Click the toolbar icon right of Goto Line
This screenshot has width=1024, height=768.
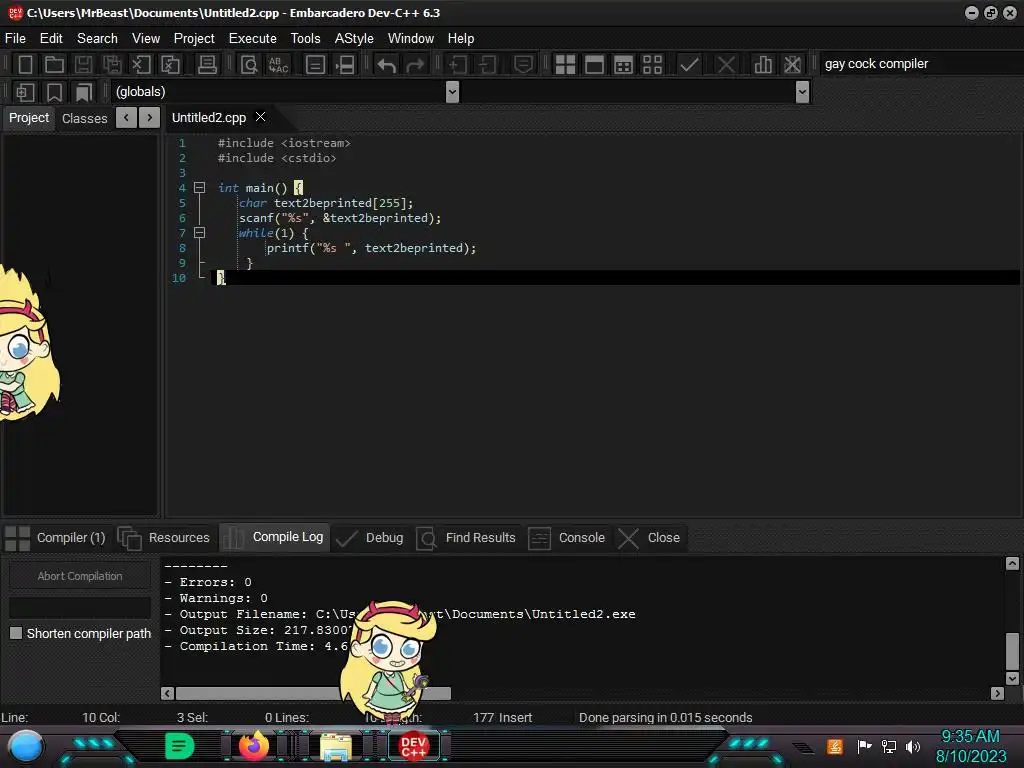point(345,65)
